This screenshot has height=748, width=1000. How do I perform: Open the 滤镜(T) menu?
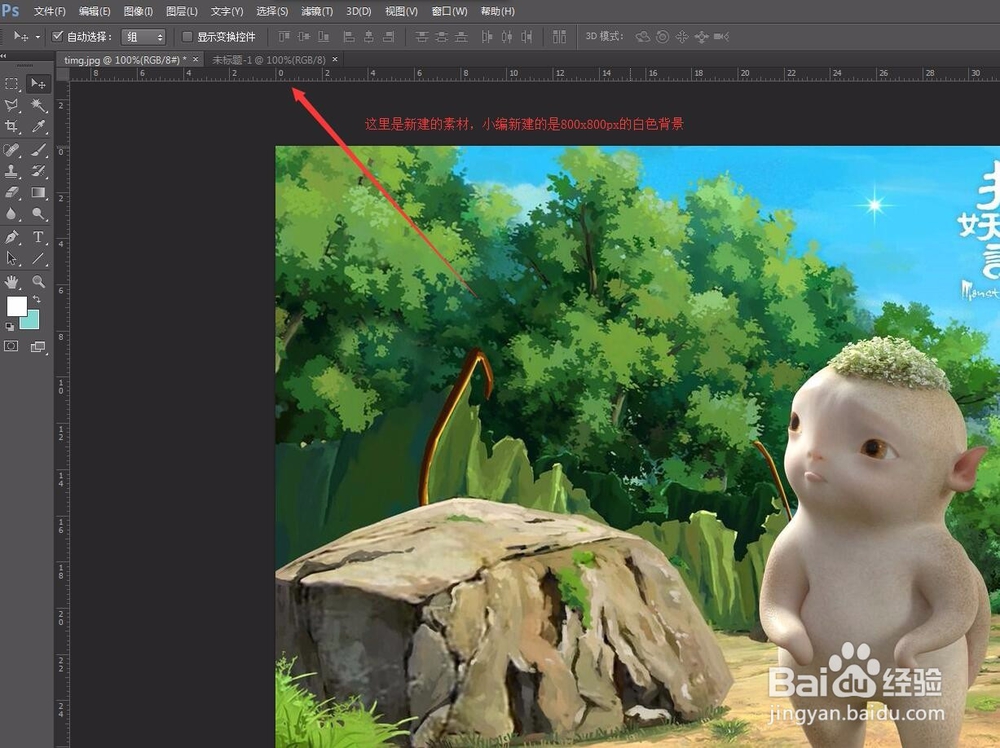tap(317, 11)
